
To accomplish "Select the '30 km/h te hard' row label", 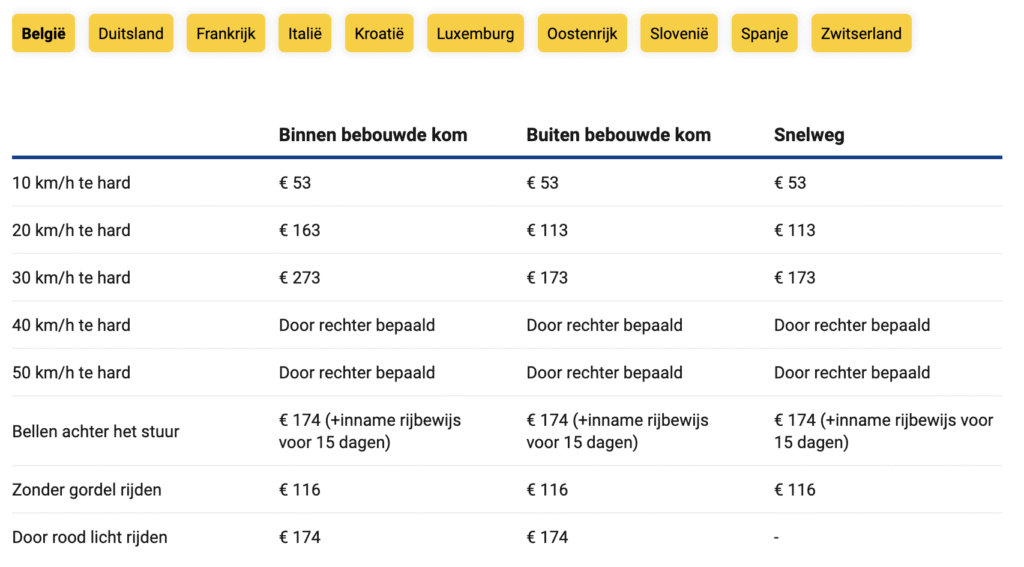I will (71, 278).
